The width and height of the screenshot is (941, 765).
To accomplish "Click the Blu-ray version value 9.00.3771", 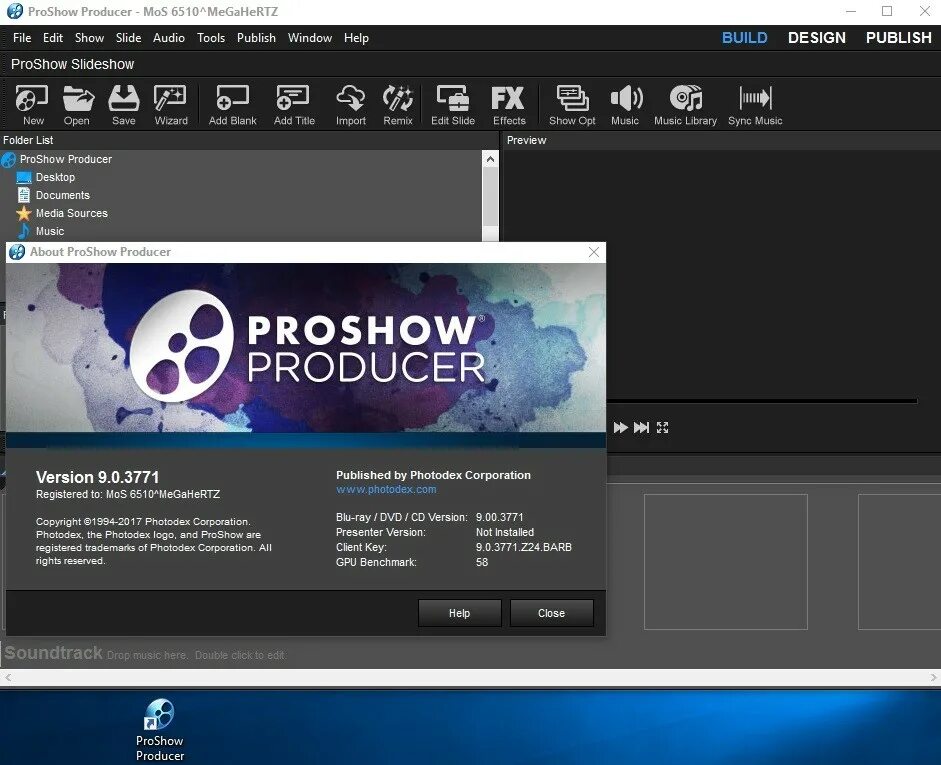I will (x=499, y=517).
